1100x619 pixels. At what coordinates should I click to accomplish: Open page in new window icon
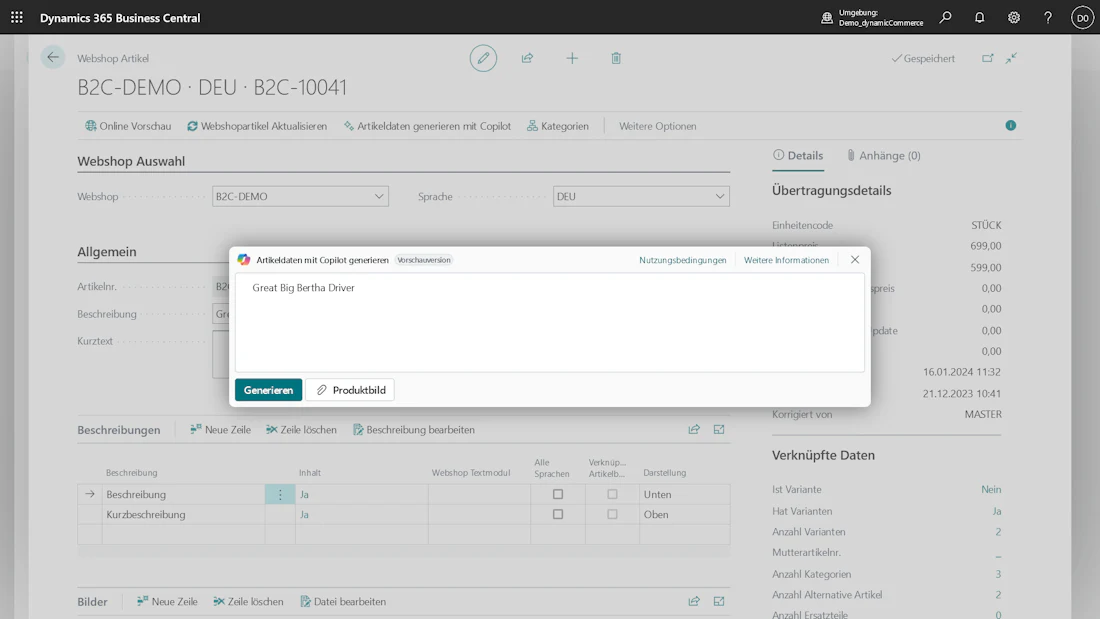[988, 58]
